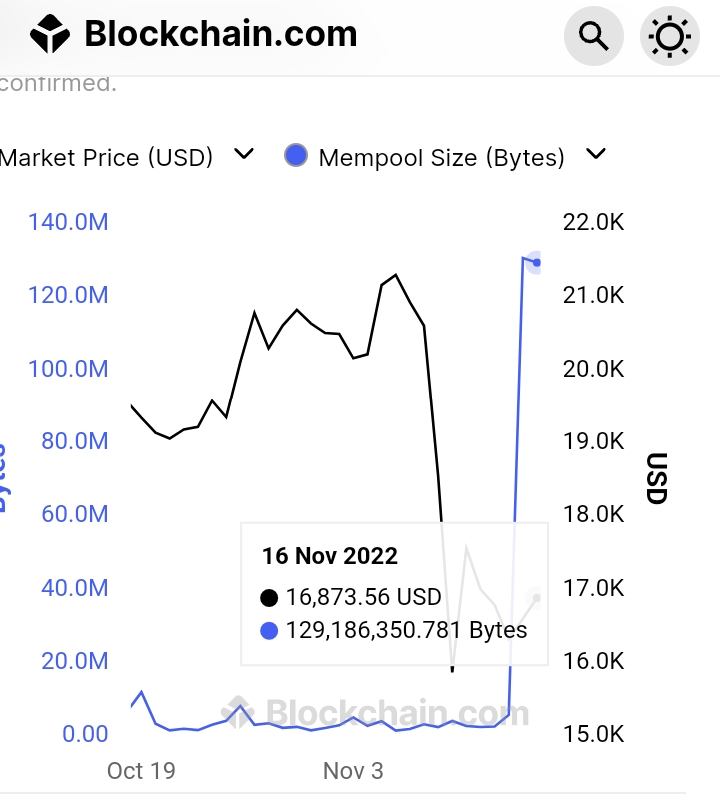Click the Nov 3 date axis label
The width and height of the screenshot is (720, 798).
(353, 771)
